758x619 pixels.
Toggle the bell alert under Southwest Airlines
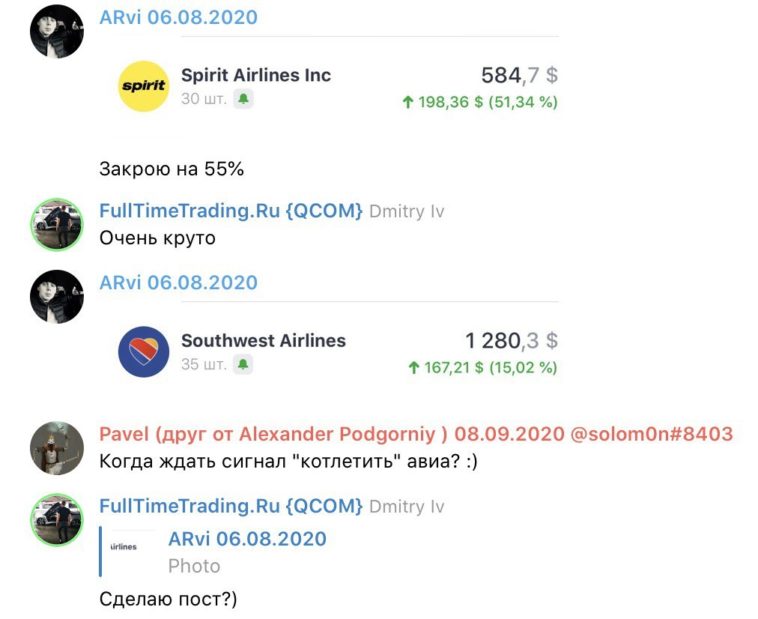pos(243,364)
